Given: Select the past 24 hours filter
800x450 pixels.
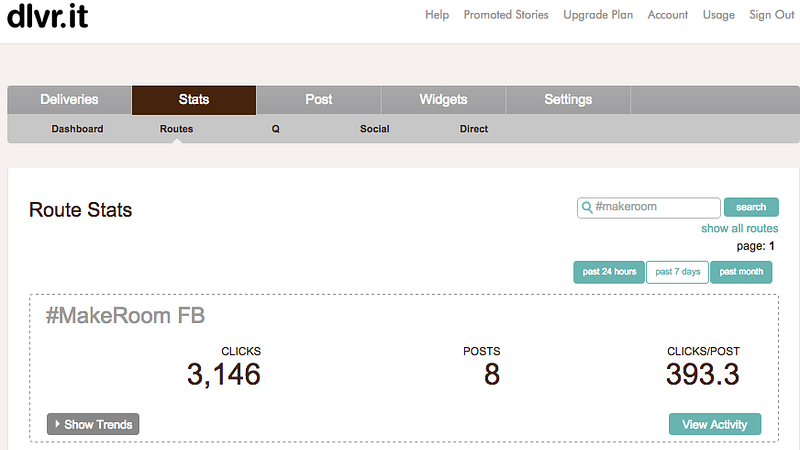Looking at the screenshot, I should pos(609,272).
